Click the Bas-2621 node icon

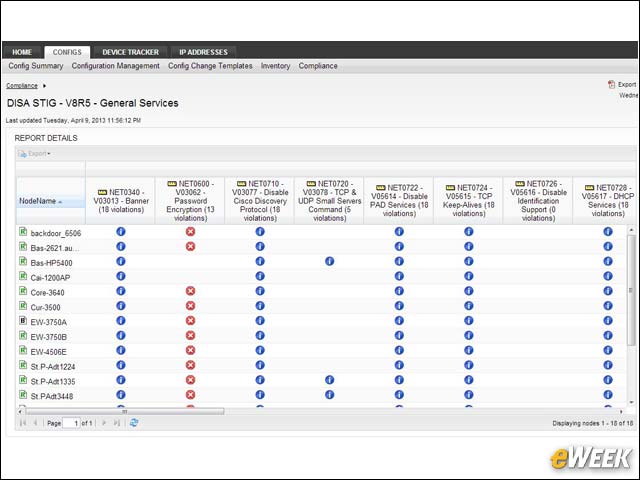coord(23,247)
